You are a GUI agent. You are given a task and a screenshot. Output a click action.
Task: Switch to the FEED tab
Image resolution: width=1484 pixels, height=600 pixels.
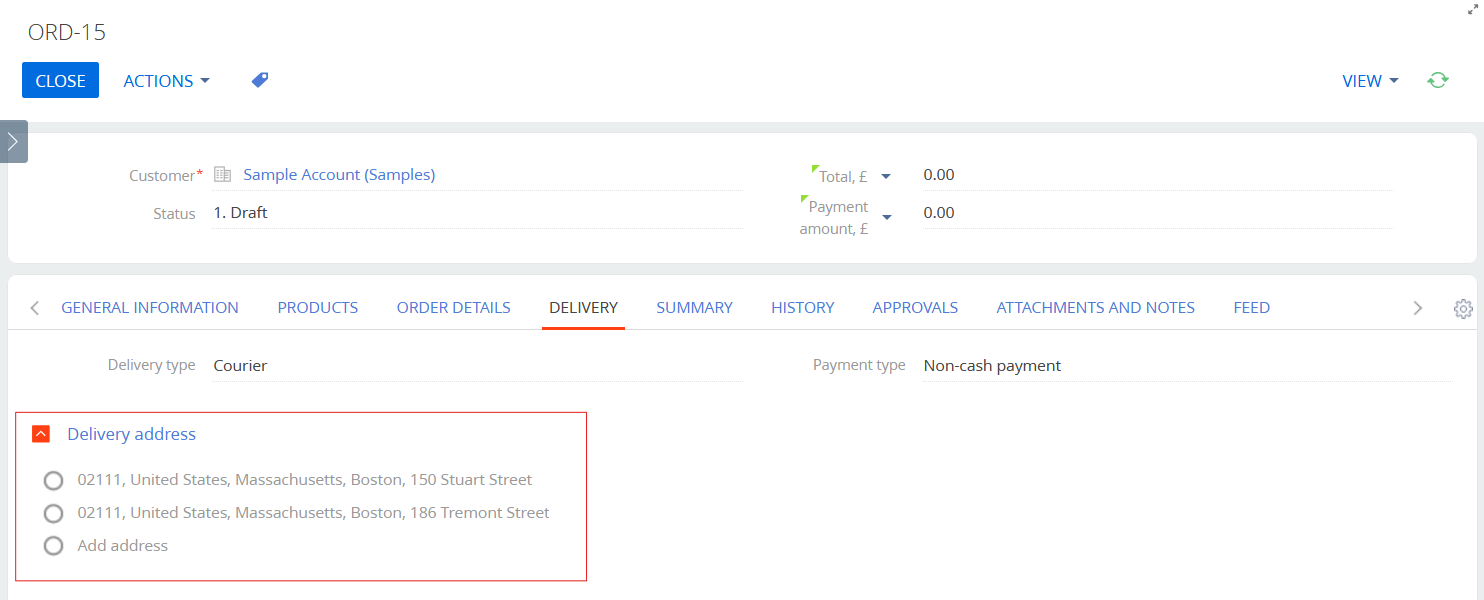click(1252, 308)
